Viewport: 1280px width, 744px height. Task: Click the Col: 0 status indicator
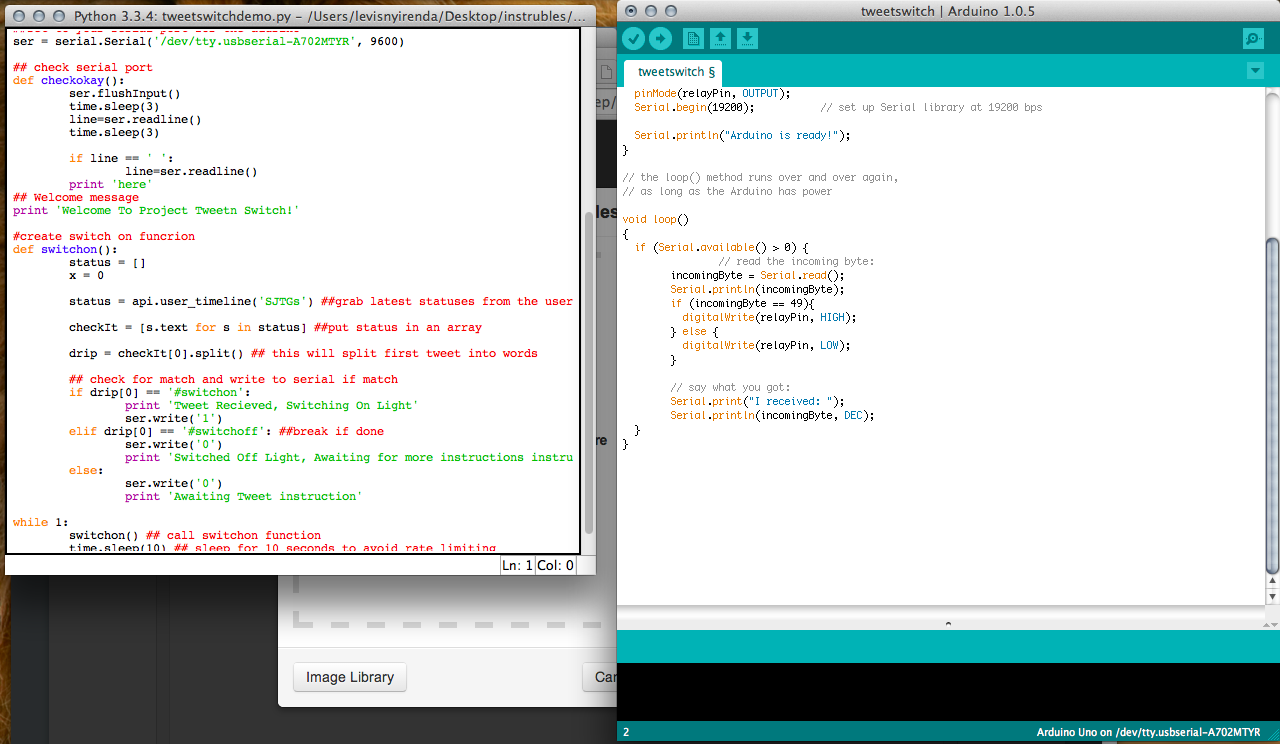tap(556, 566)
